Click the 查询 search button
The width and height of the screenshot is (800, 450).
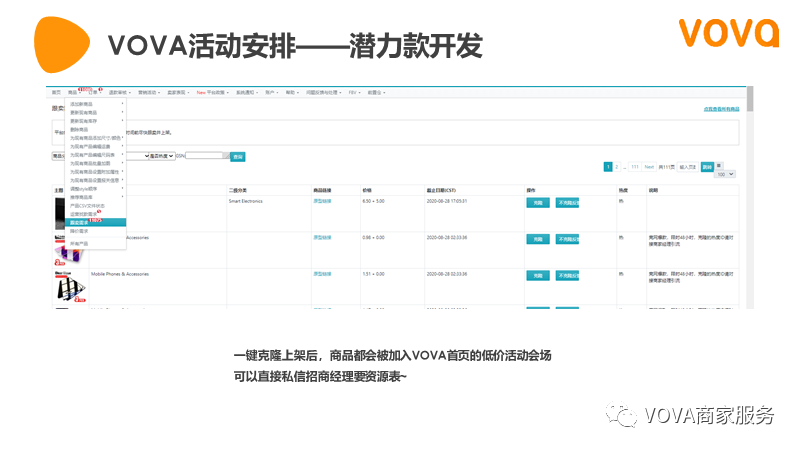coord(237,156)
